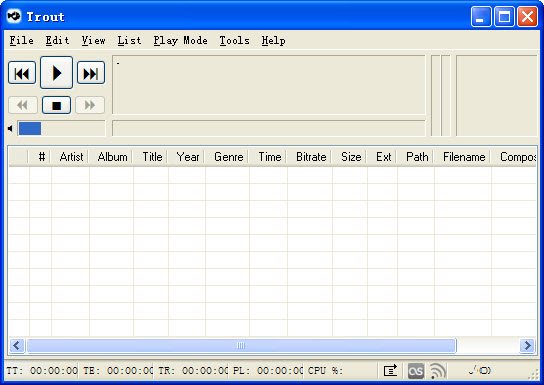This screenshot has height=385, width=544.
Task: Click the playlist icon in status bar
Action: coord(390,371)
